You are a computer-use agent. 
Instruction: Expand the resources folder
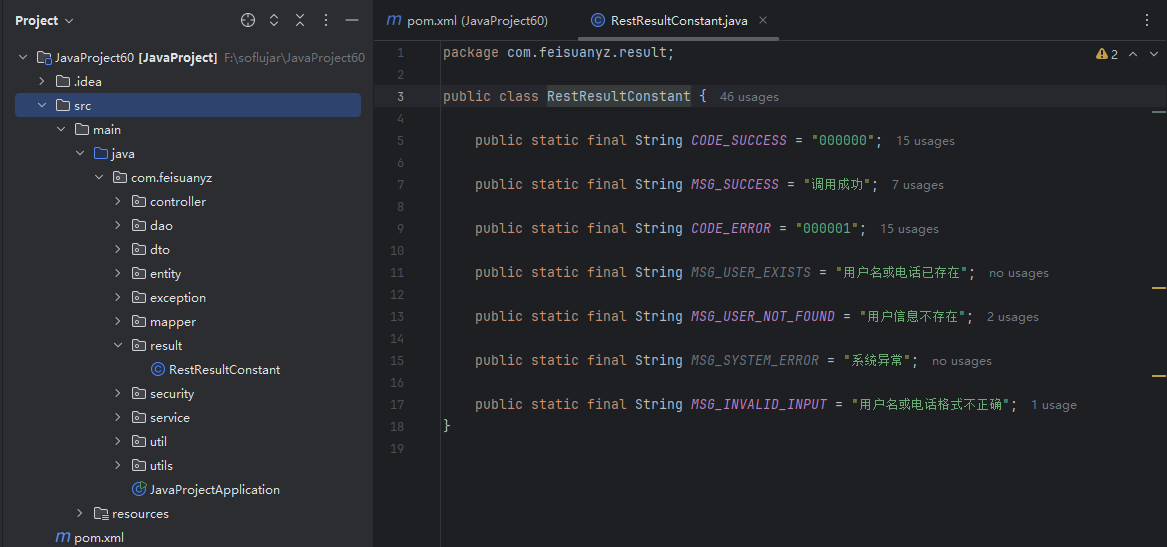pyautogui.click(x=80, y=514)
